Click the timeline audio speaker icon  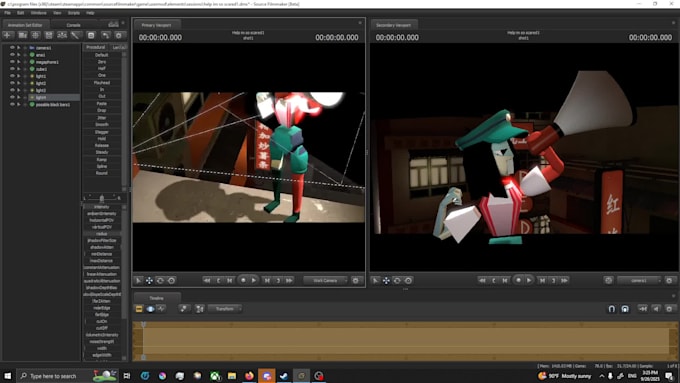coord(657,309)
